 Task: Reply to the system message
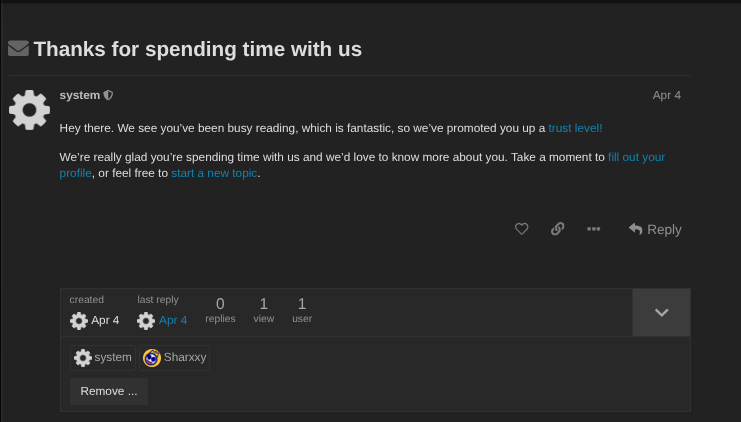click(x=655, y=229)
